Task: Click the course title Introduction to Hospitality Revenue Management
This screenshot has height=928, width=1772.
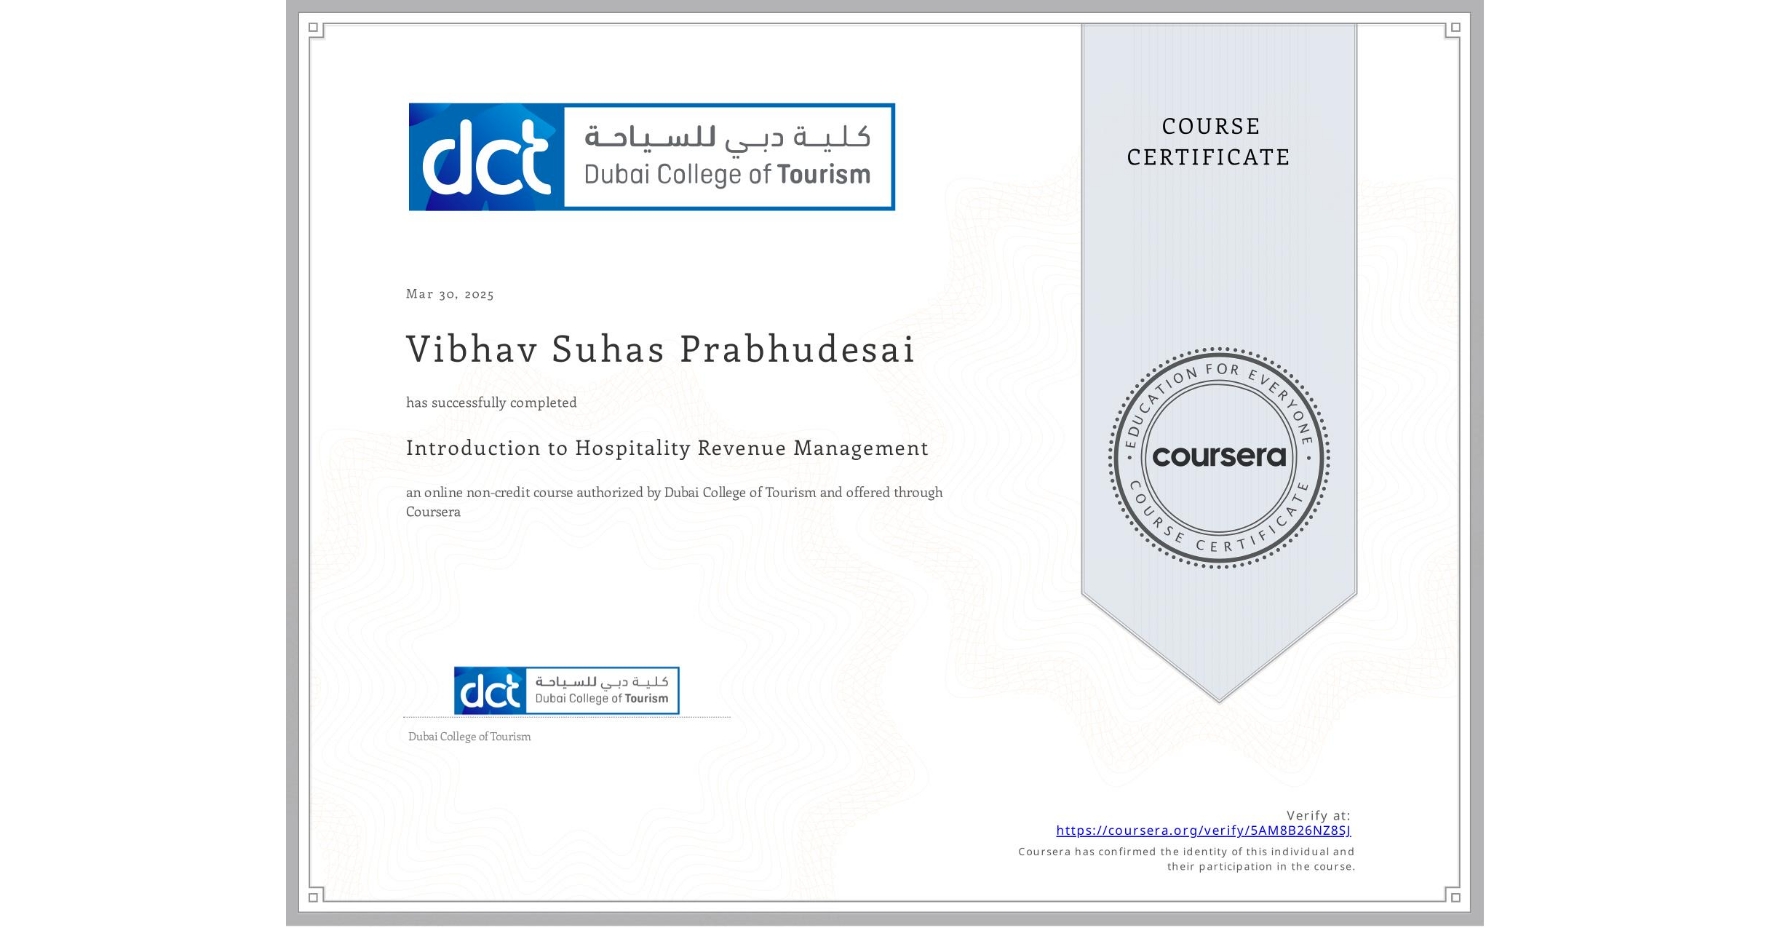Action: click(666, 449)
